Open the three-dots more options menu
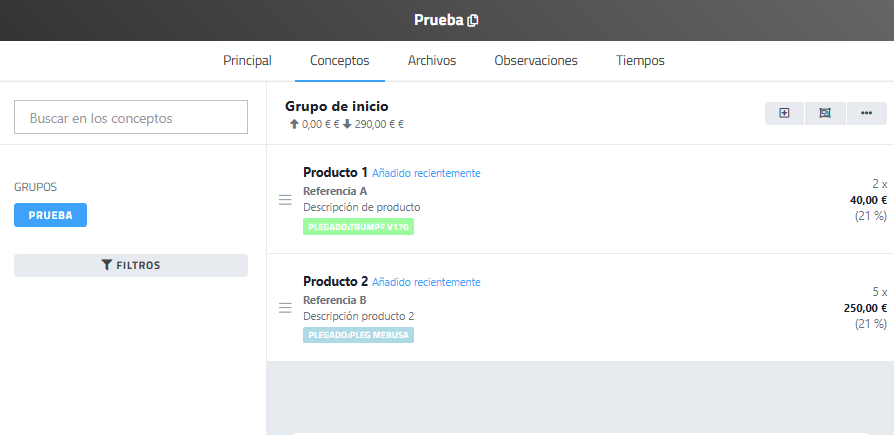Viewport: 894px width, 435px height. tap(866, 113)
